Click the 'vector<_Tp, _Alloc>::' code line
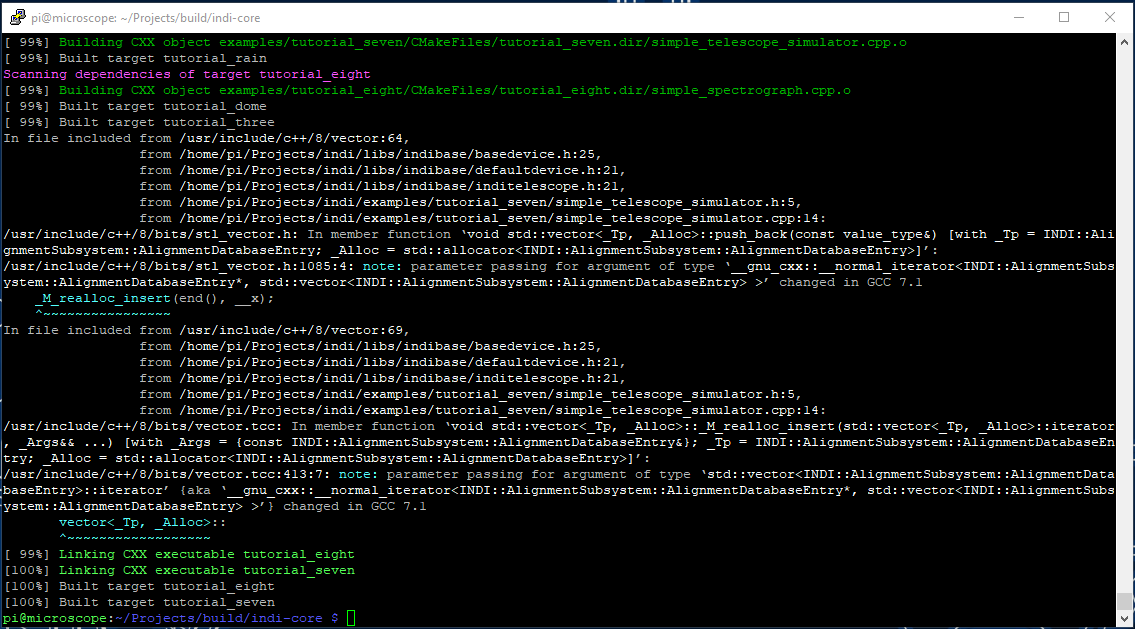 (x=143, y=522)
